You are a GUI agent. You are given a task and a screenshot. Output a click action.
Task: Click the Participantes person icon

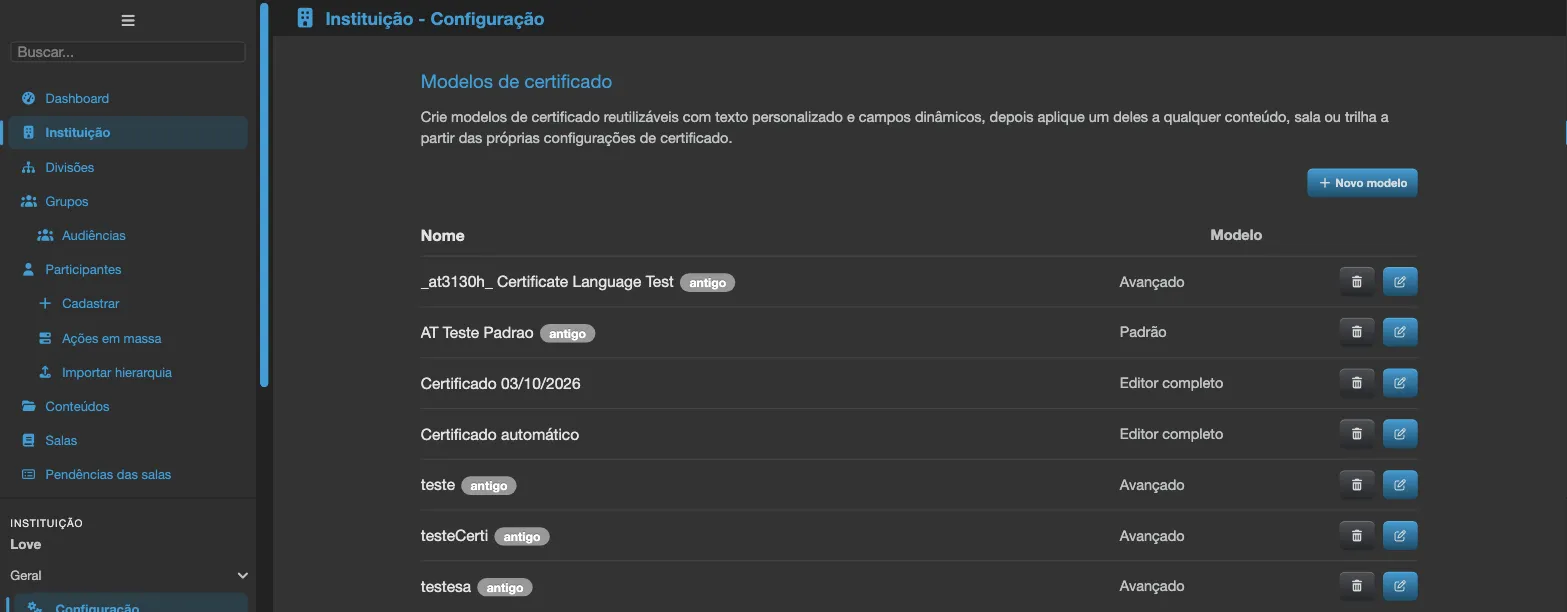(x=28, y=269)
